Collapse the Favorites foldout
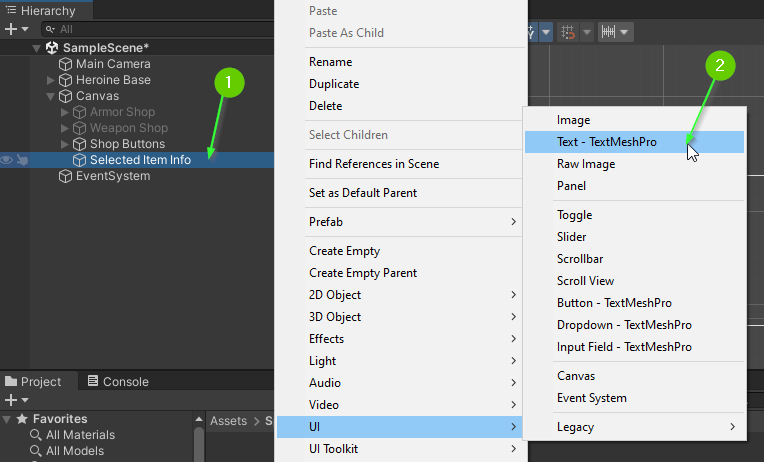The width and height of the screenshot is (764, 462). tap(7, 419)
